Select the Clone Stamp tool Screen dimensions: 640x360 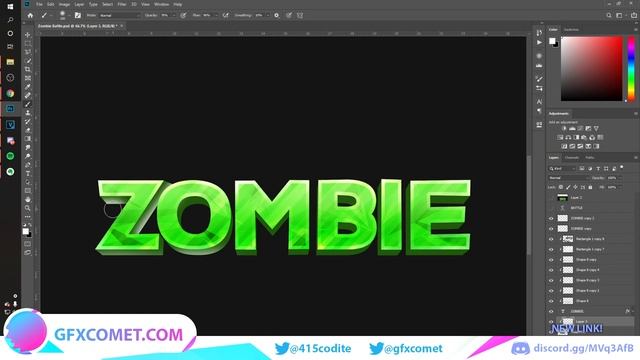point(28,113)
